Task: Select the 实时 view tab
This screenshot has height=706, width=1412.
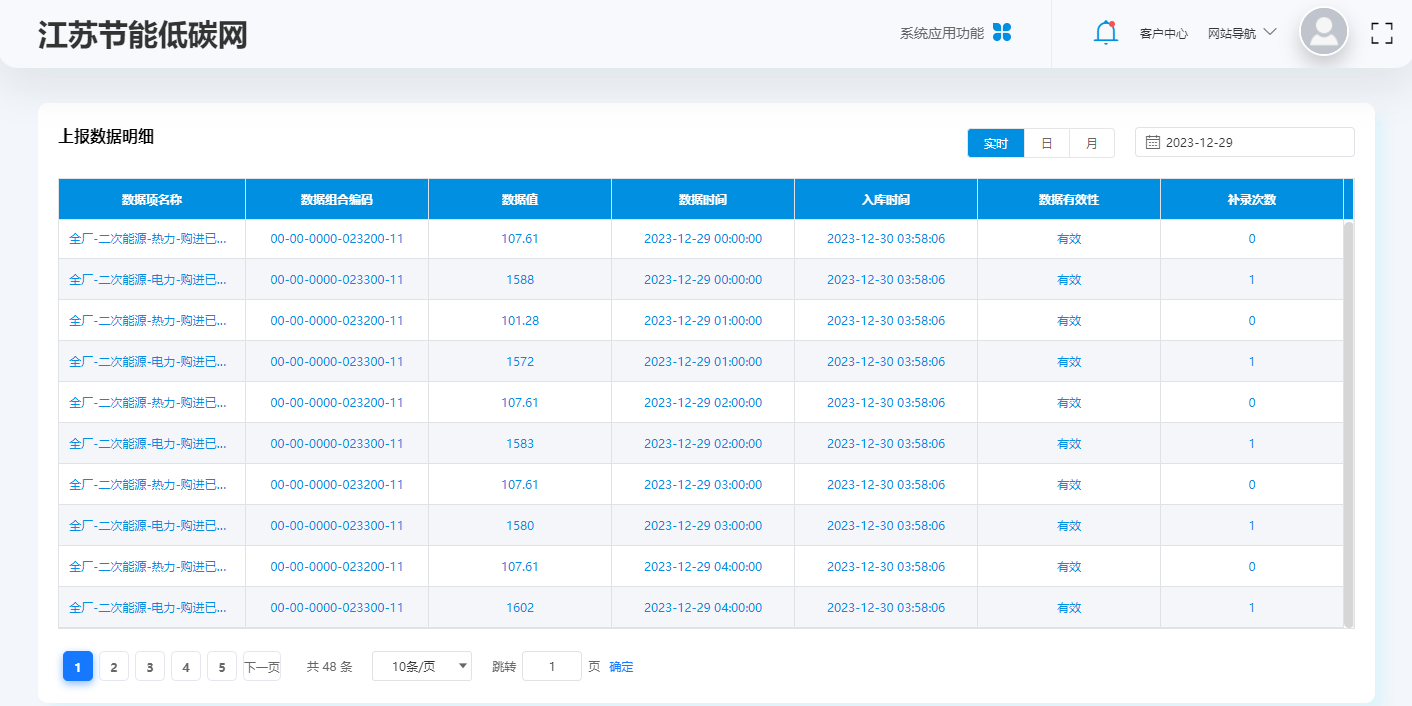Action: point(995,142)
